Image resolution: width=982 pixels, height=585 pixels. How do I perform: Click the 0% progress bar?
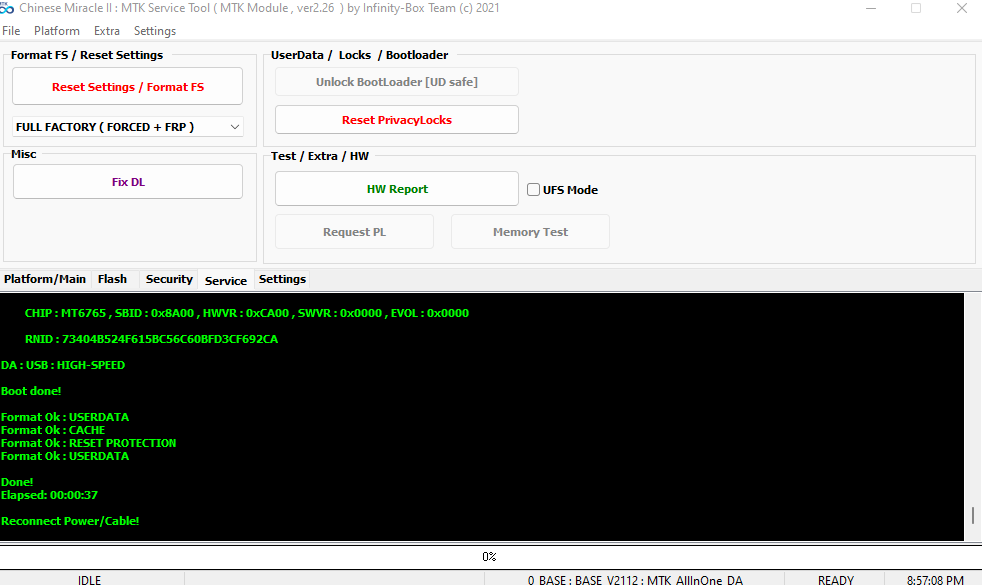point(491,556)
